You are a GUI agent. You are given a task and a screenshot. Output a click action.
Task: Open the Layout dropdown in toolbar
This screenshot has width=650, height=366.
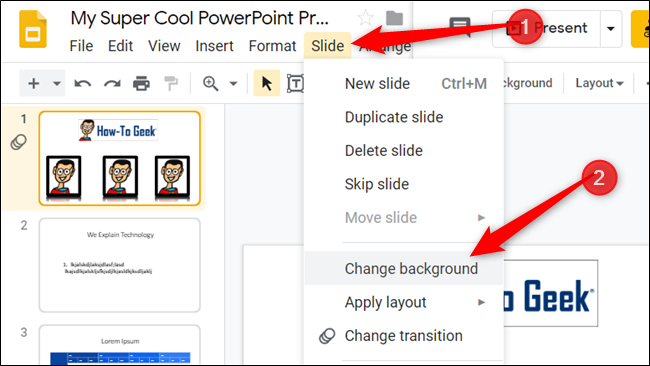[x=599, y=83]
